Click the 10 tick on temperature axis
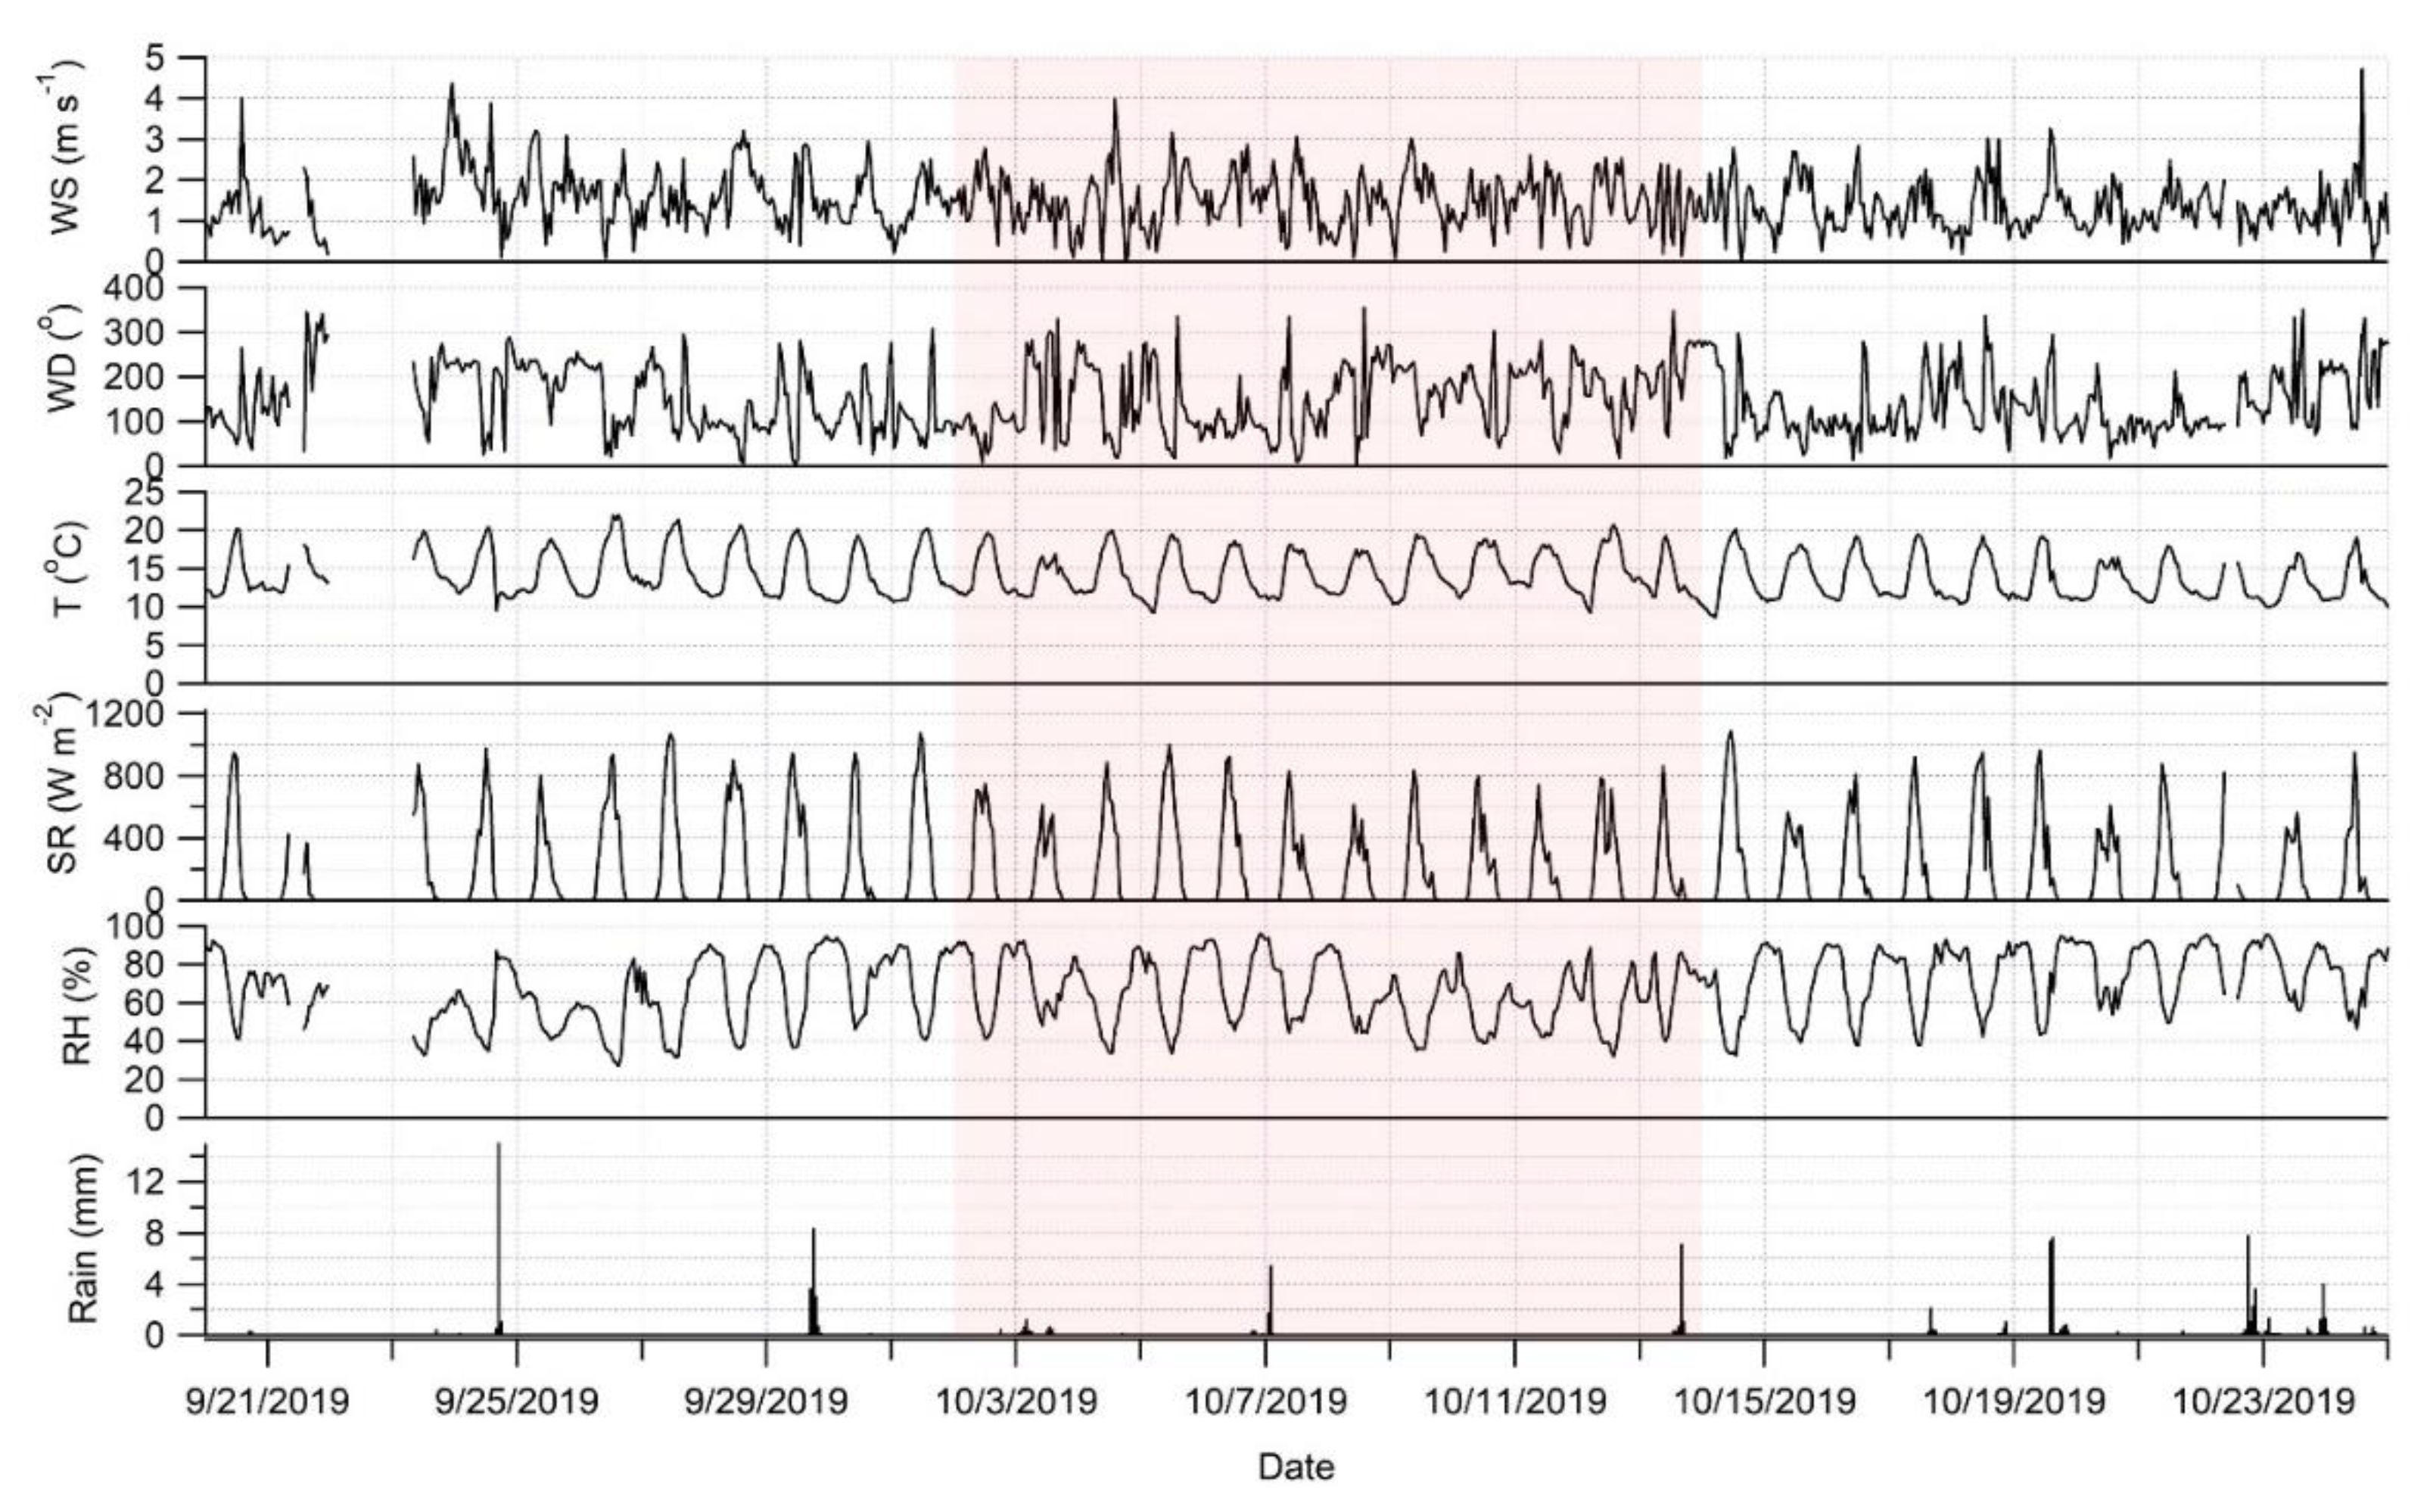The height and width of the screenshot is (1512, 2430). [x=146, y=607]
